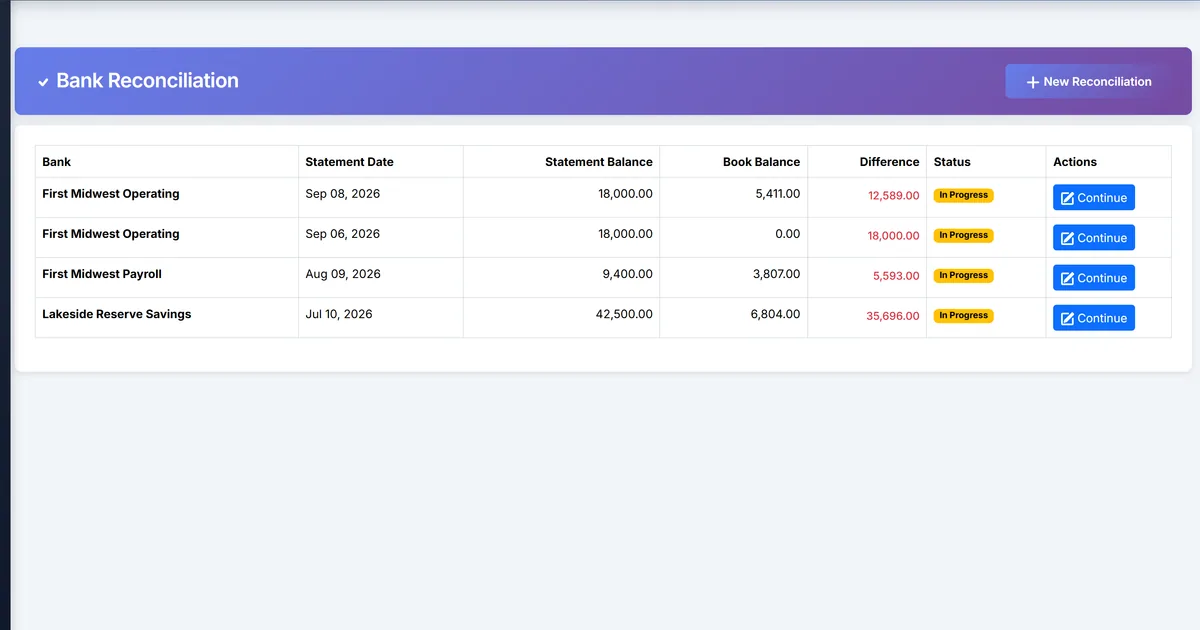Image resolution: width=1200 pixels, height=630 pixels.
Task: Click the 0.00 book balance
Action: 788,234
